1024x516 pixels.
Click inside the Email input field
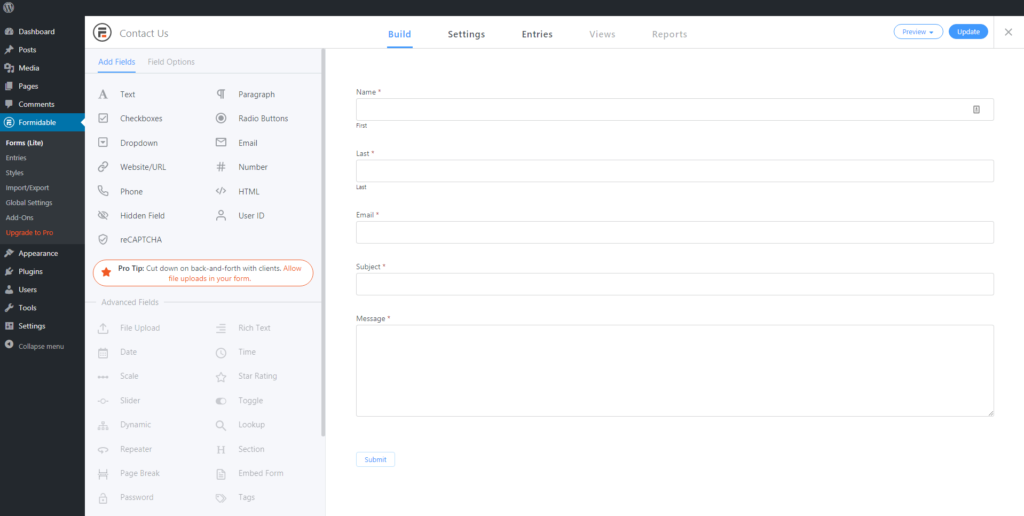point(675,233)
